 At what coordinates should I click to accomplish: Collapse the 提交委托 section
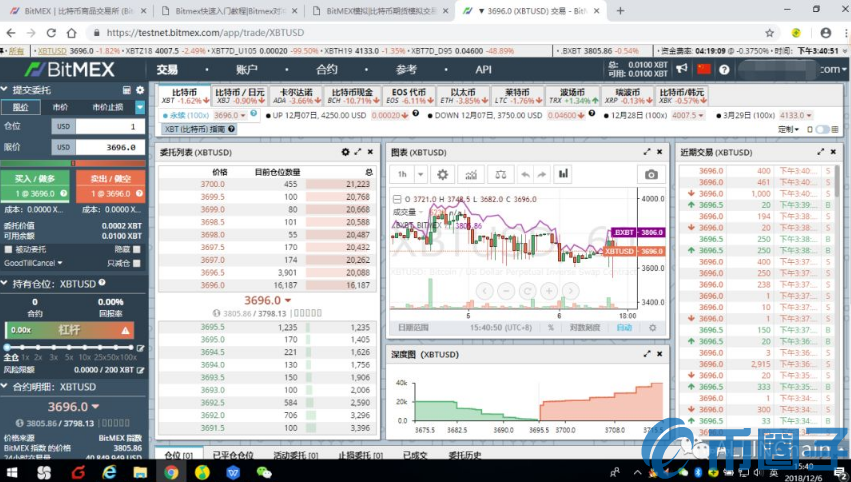[x=4, y=90]
